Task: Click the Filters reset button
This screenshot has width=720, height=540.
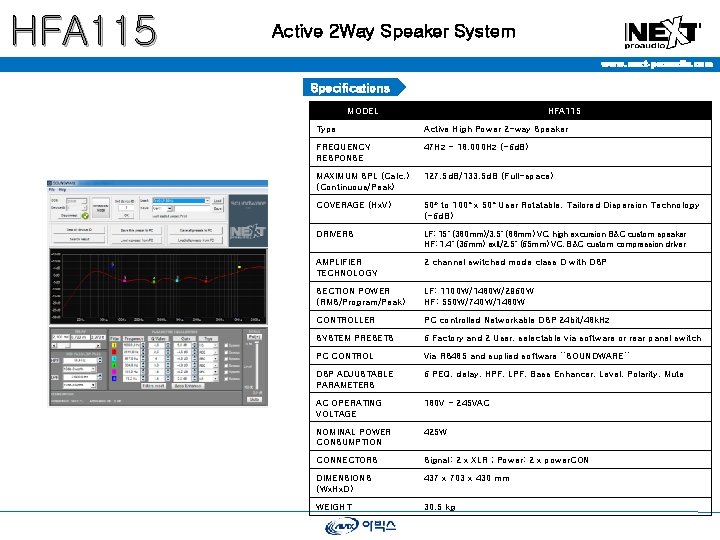Action: tap(153, 386)
